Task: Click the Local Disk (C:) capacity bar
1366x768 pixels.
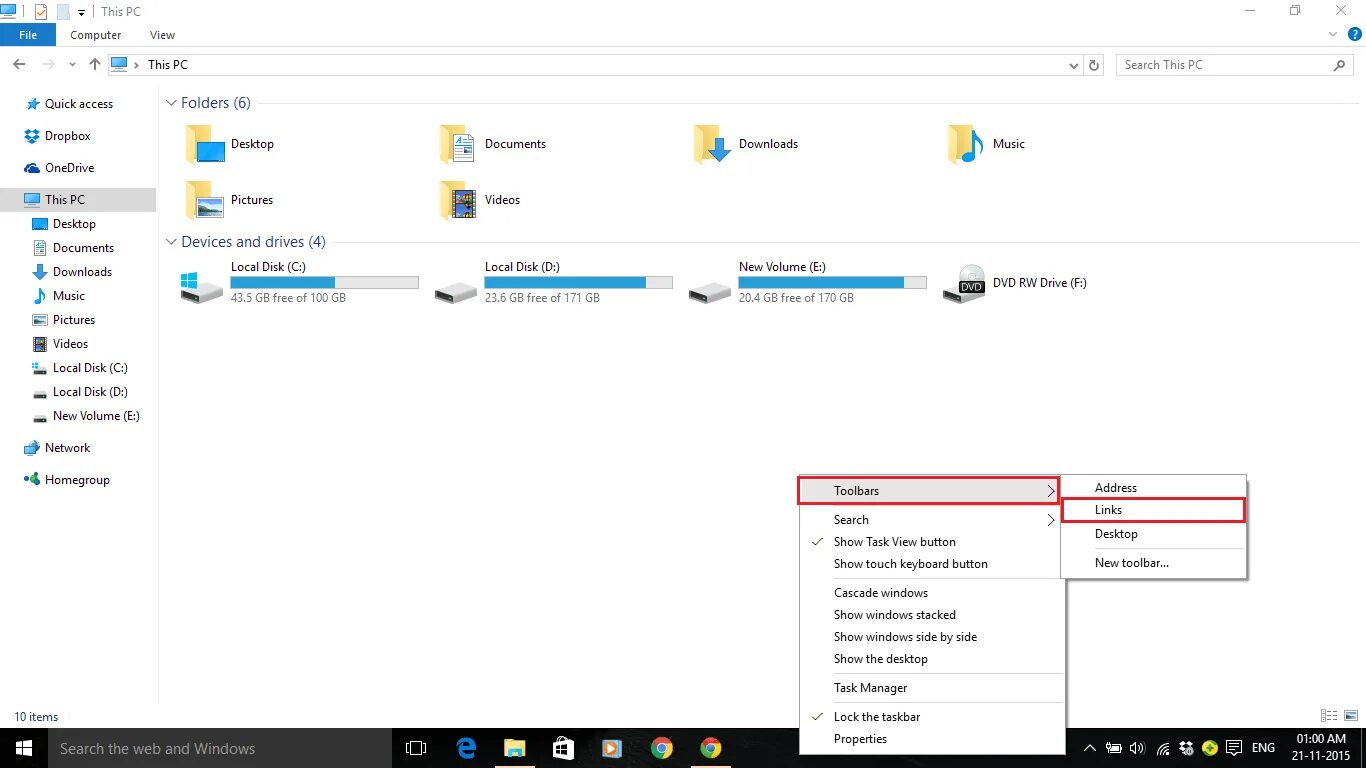Action: (x=323, y=282)
